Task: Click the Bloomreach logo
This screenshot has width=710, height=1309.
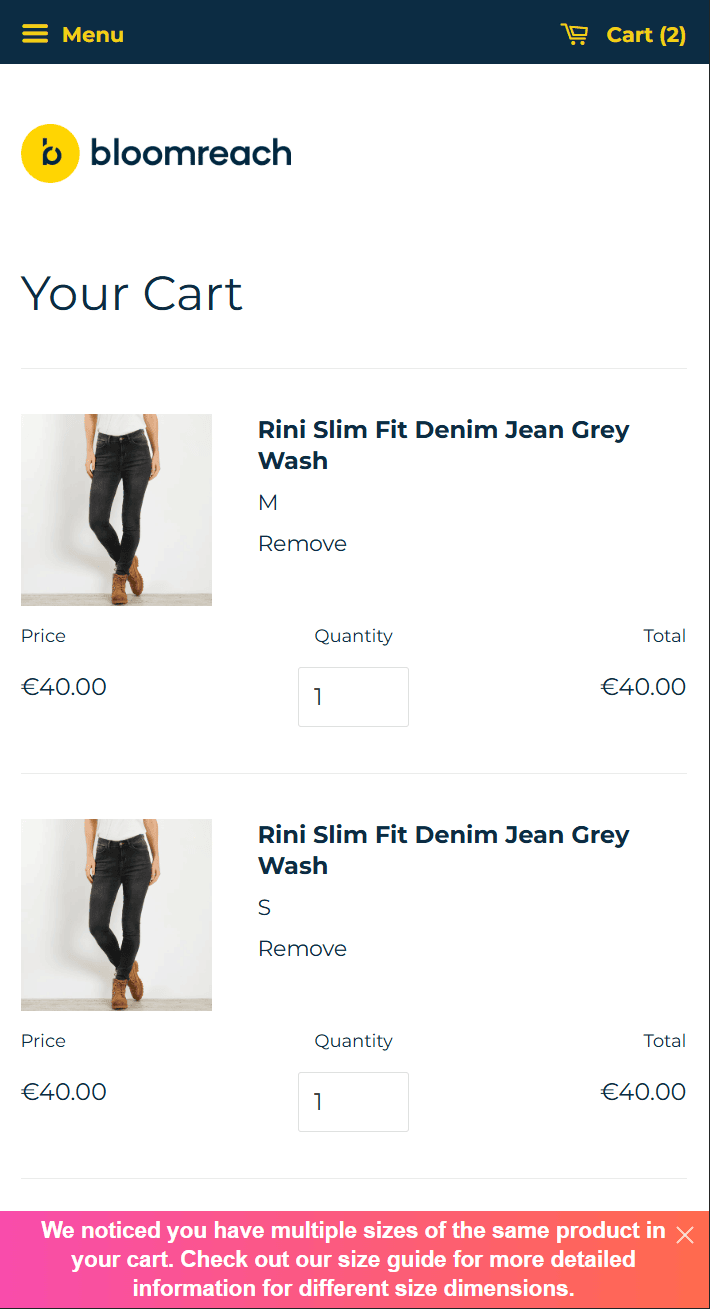Action: pos(156,153)
